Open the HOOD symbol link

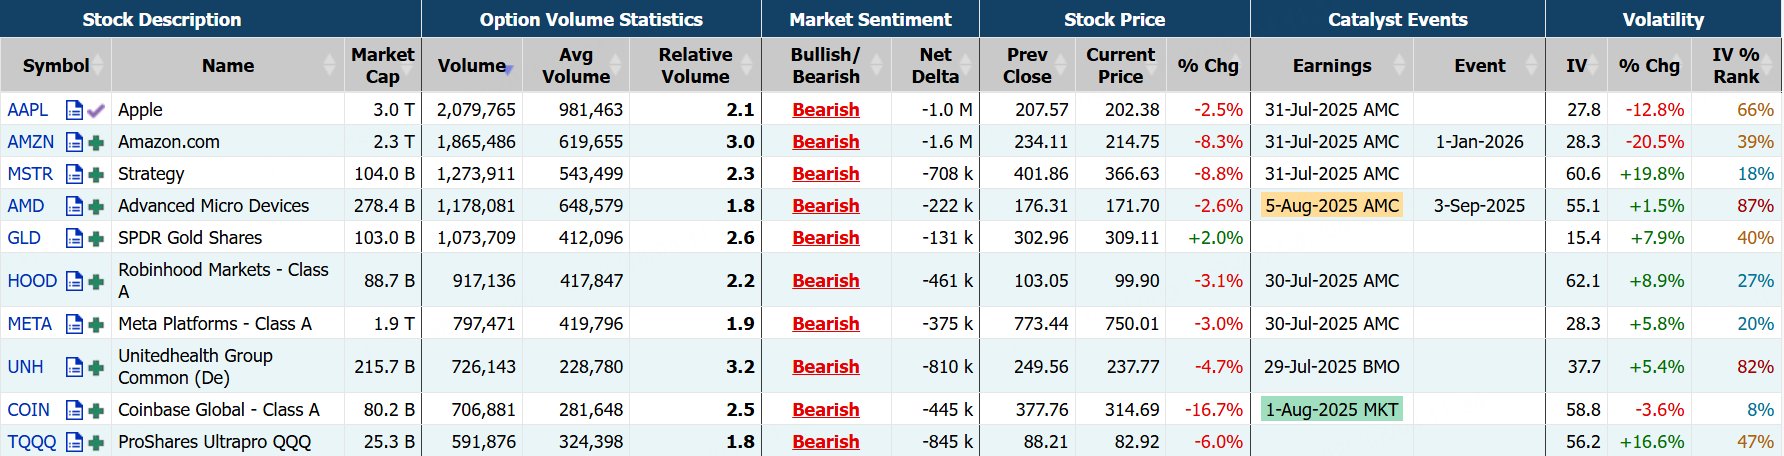(32, 281)
